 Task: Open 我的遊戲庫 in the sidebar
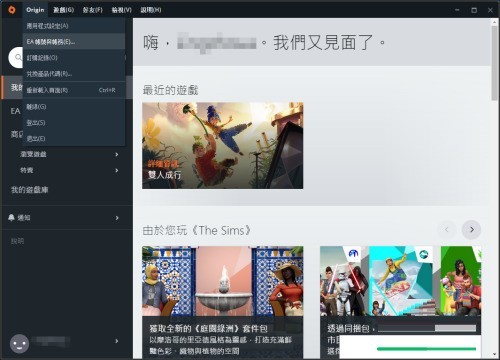(x=30, y=190)
